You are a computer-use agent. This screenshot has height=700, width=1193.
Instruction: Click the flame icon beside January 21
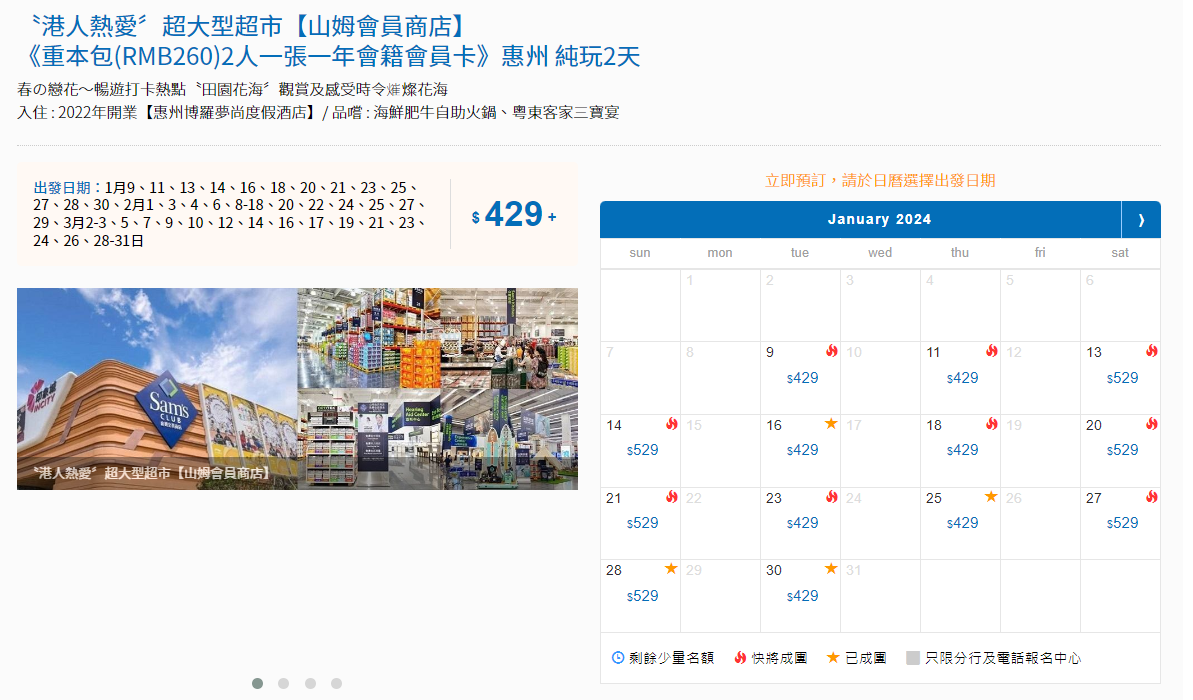(x=671, y=497)
